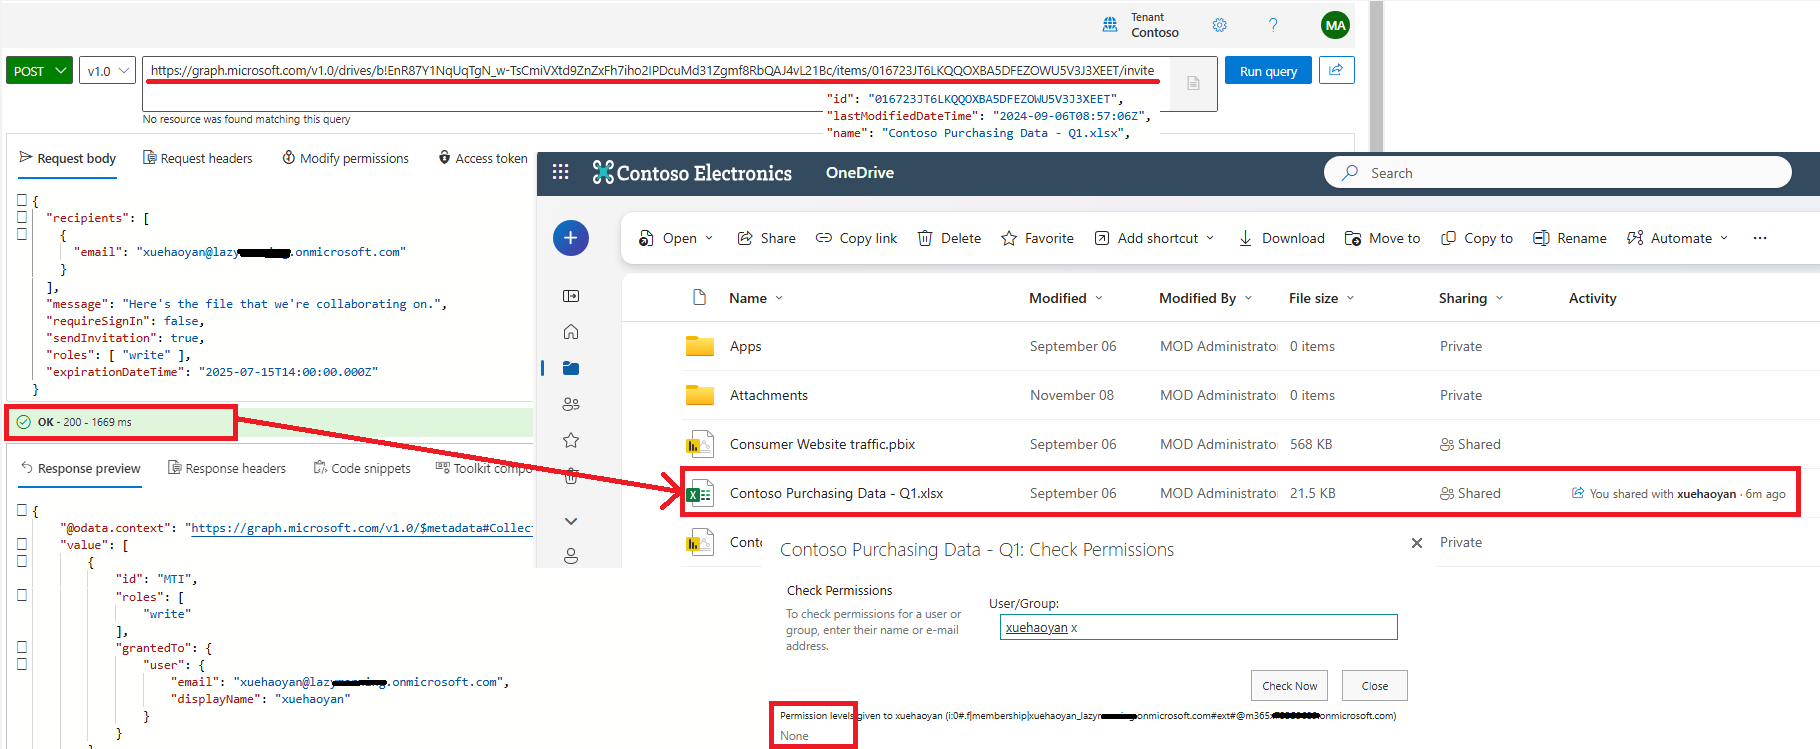
Task: Switch to the Modify permissions tab
Action: (x=345, y=158)
